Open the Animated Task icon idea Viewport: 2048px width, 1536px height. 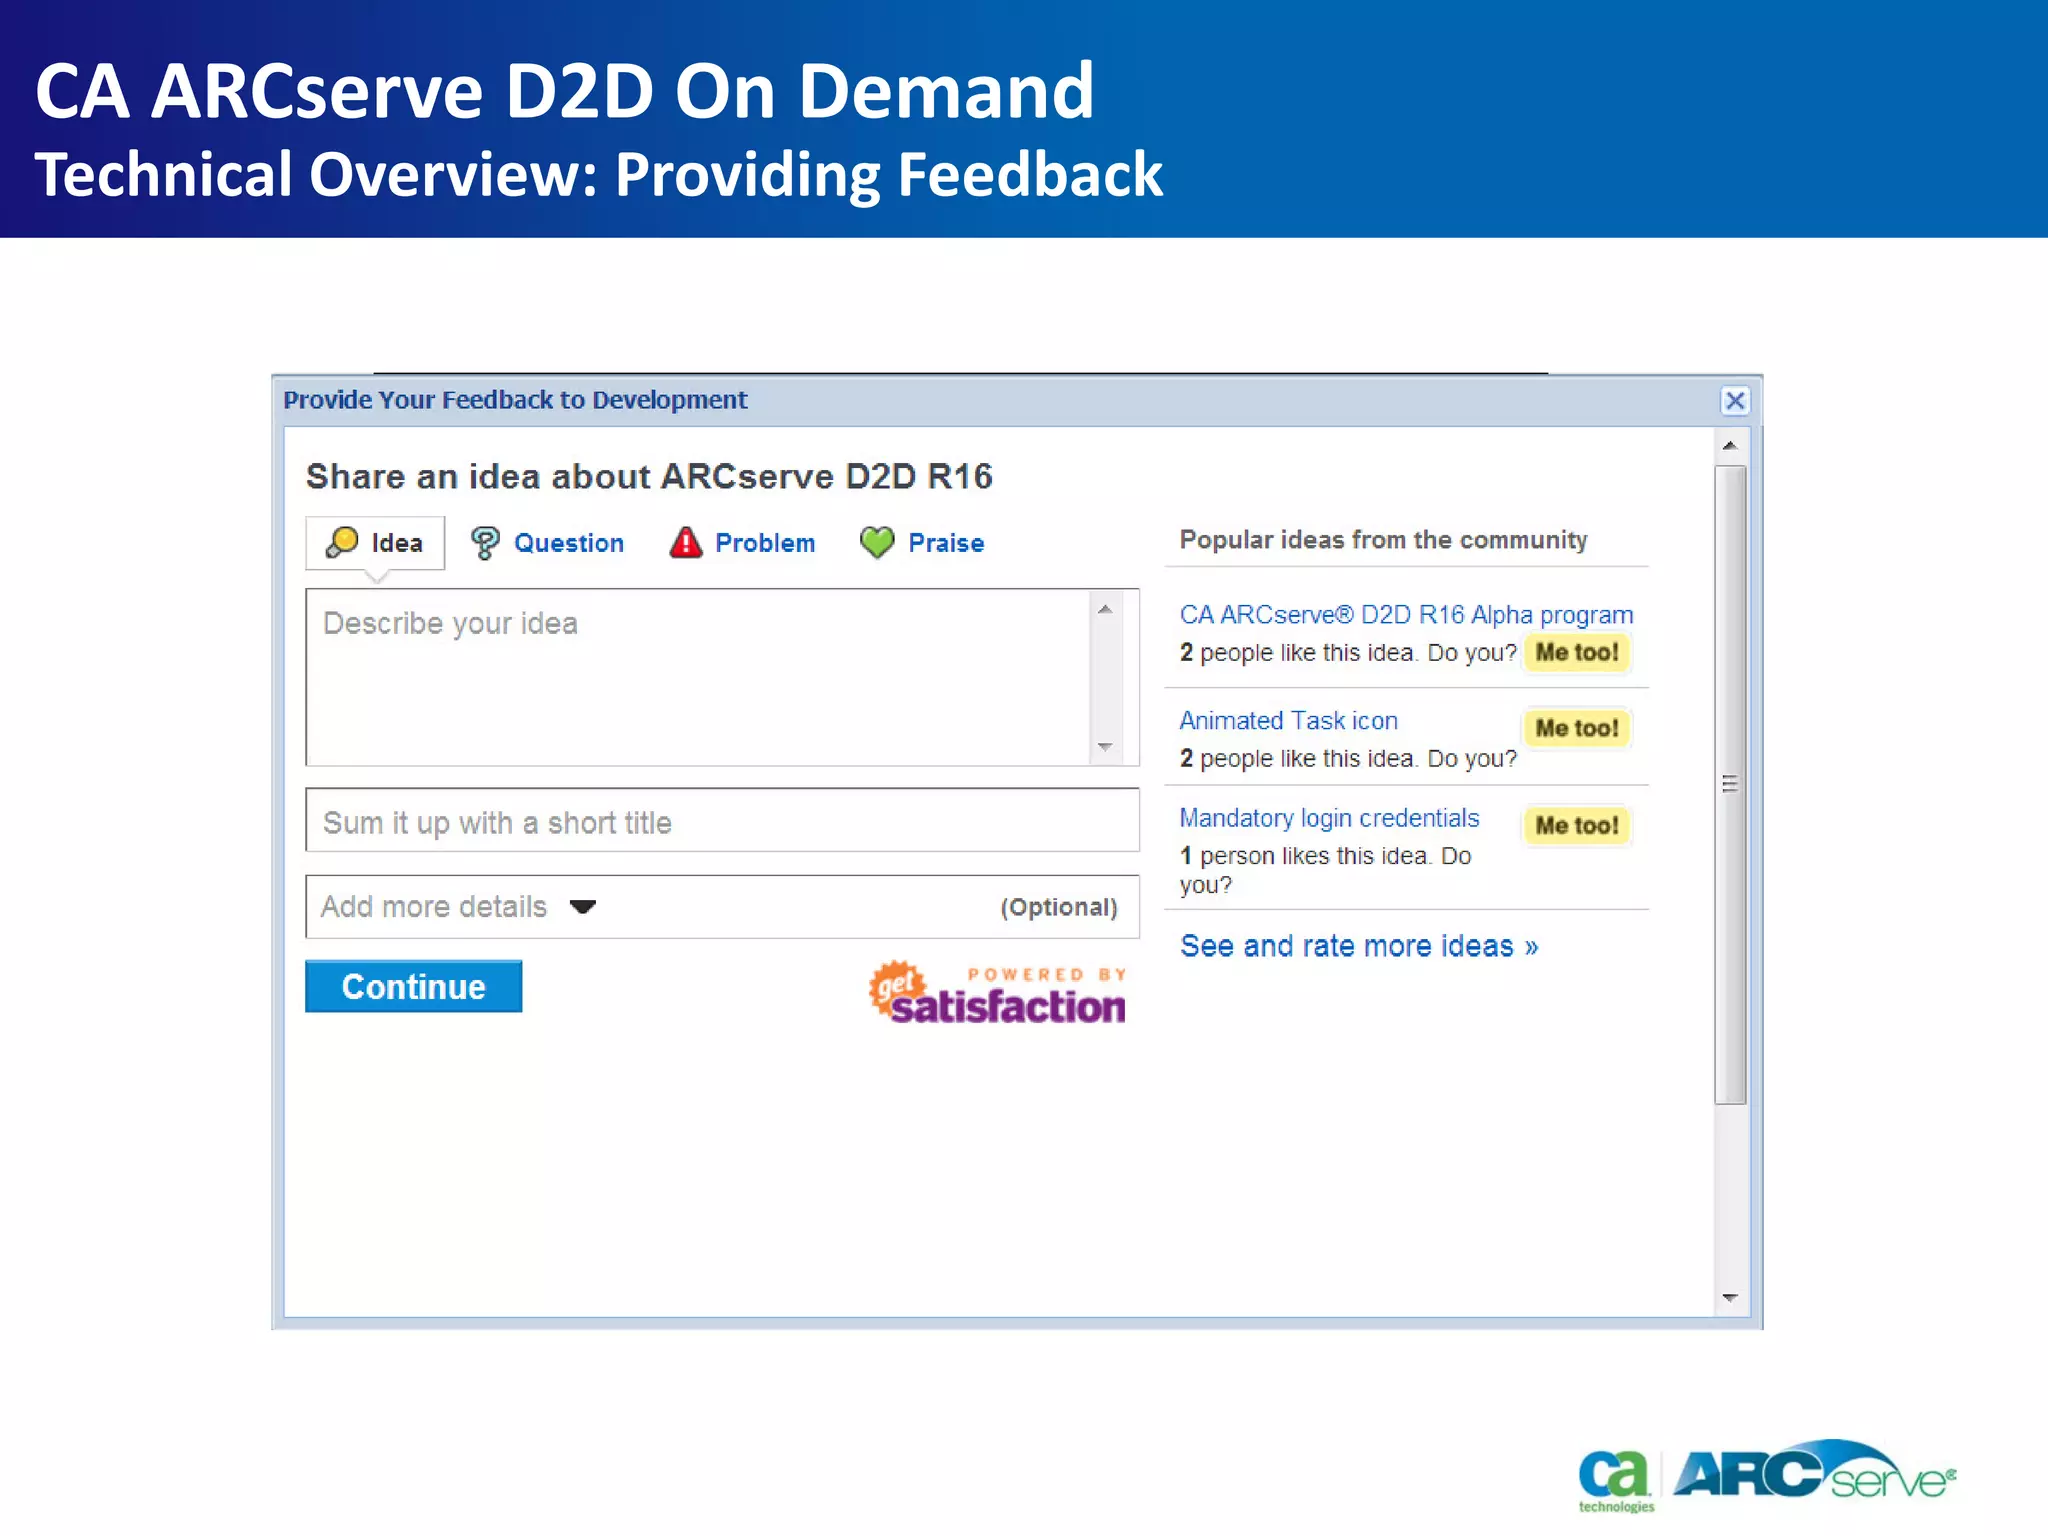click(1288, 721)
